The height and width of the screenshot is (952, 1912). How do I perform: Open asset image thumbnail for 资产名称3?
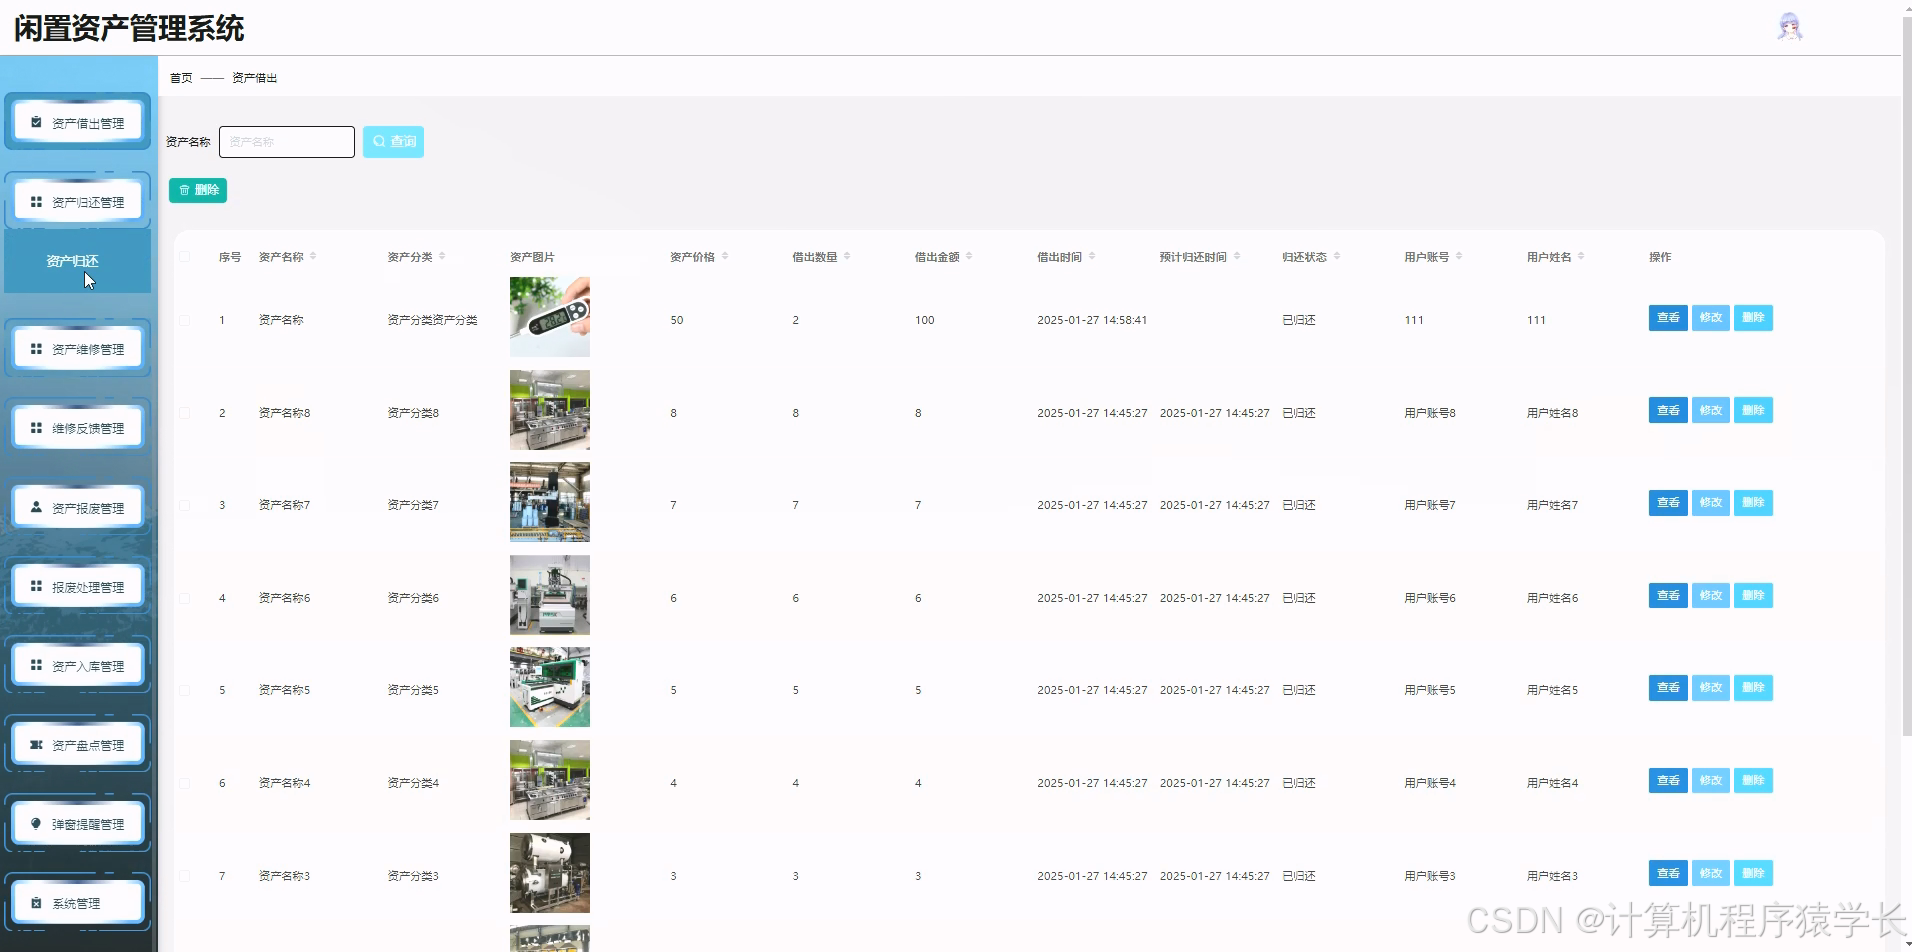[x=550, y=873]
